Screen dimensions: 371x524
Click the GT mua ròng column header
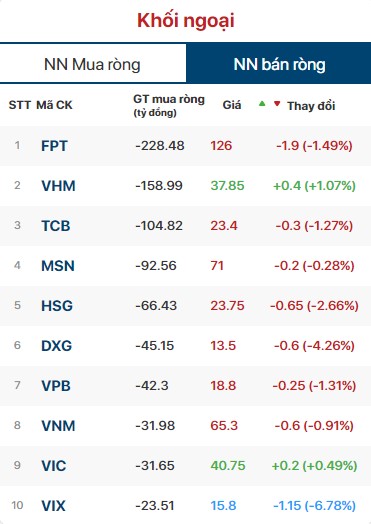(169, 105)
